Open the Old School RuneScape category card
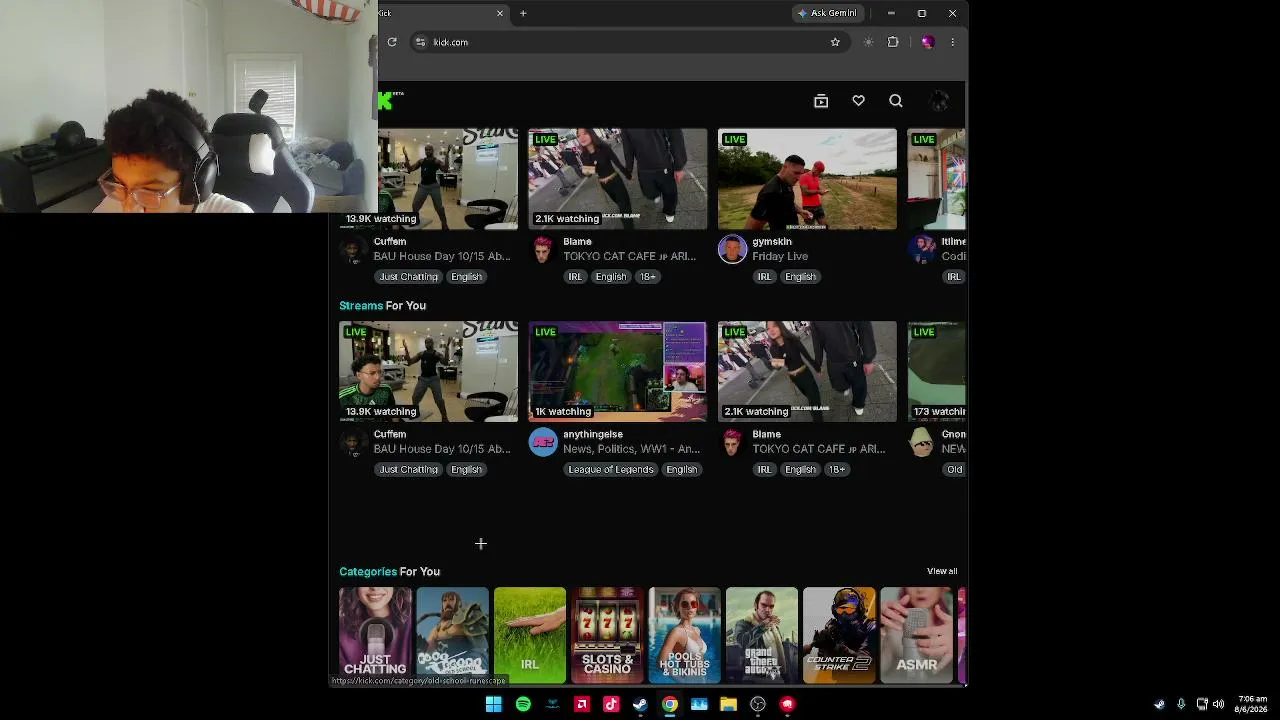 click(452, 635)
